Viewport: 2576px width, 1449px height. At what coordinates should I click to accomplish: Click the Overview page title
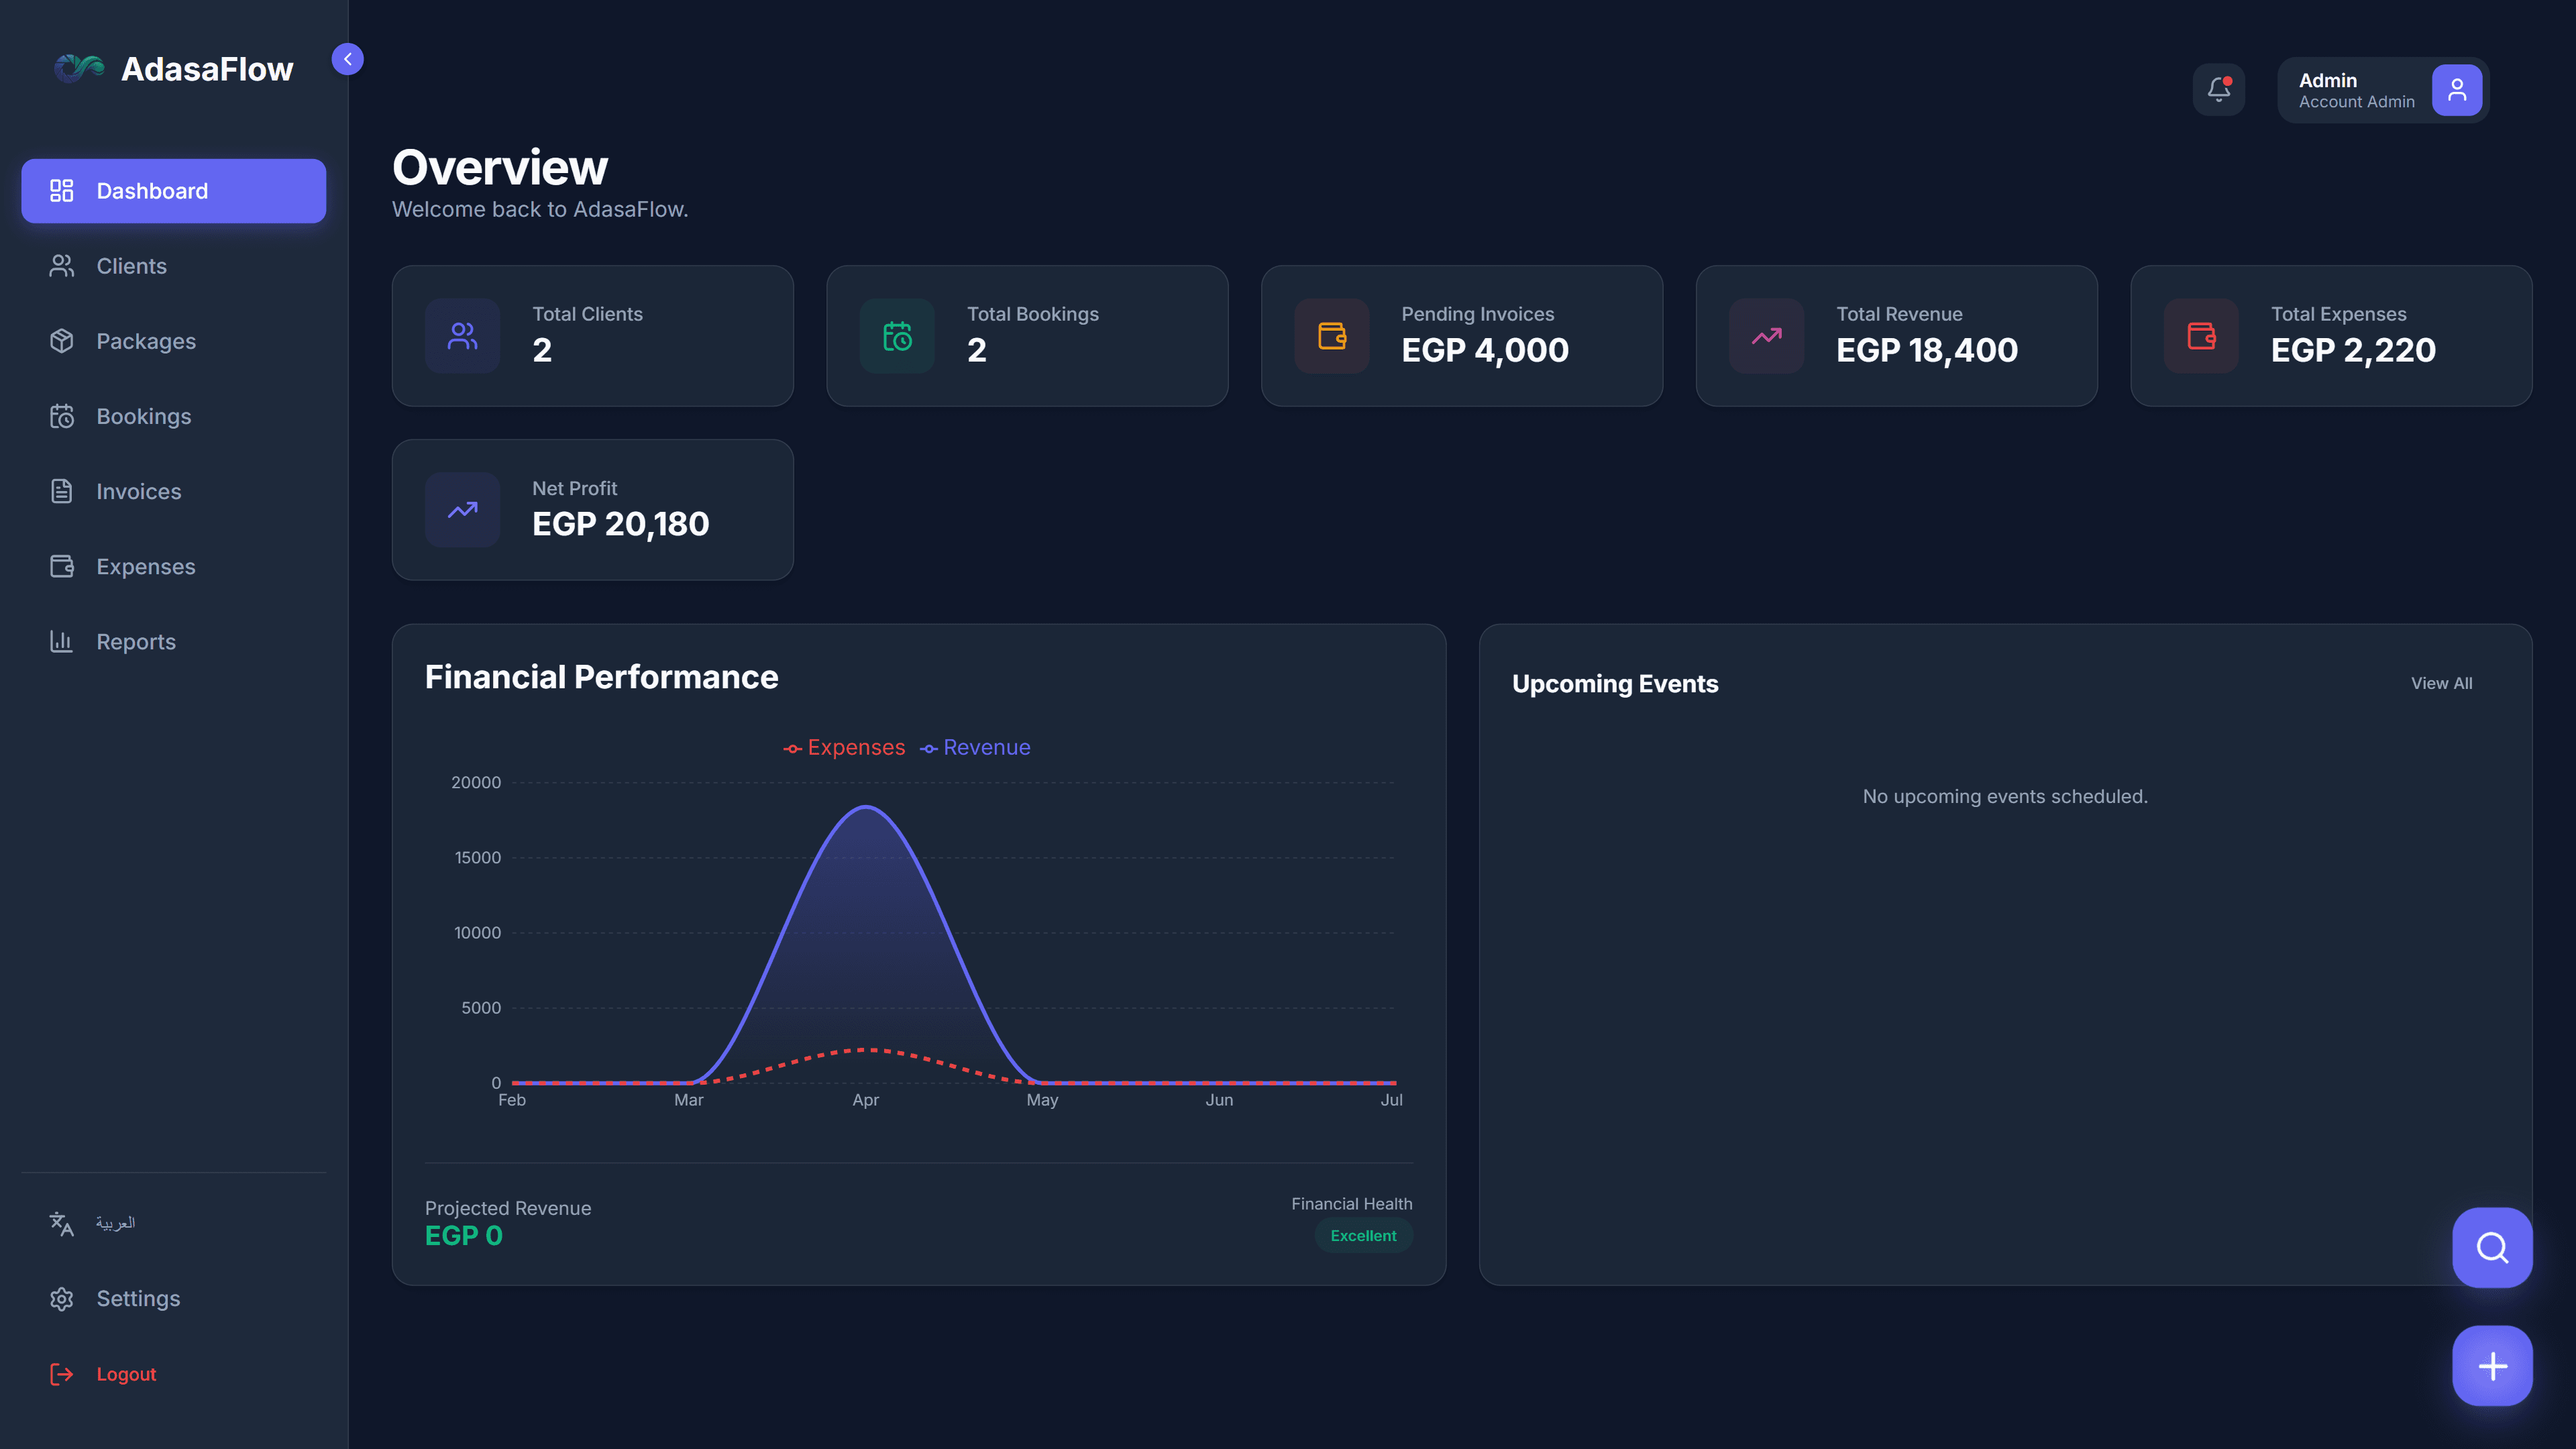pos(500,167)
